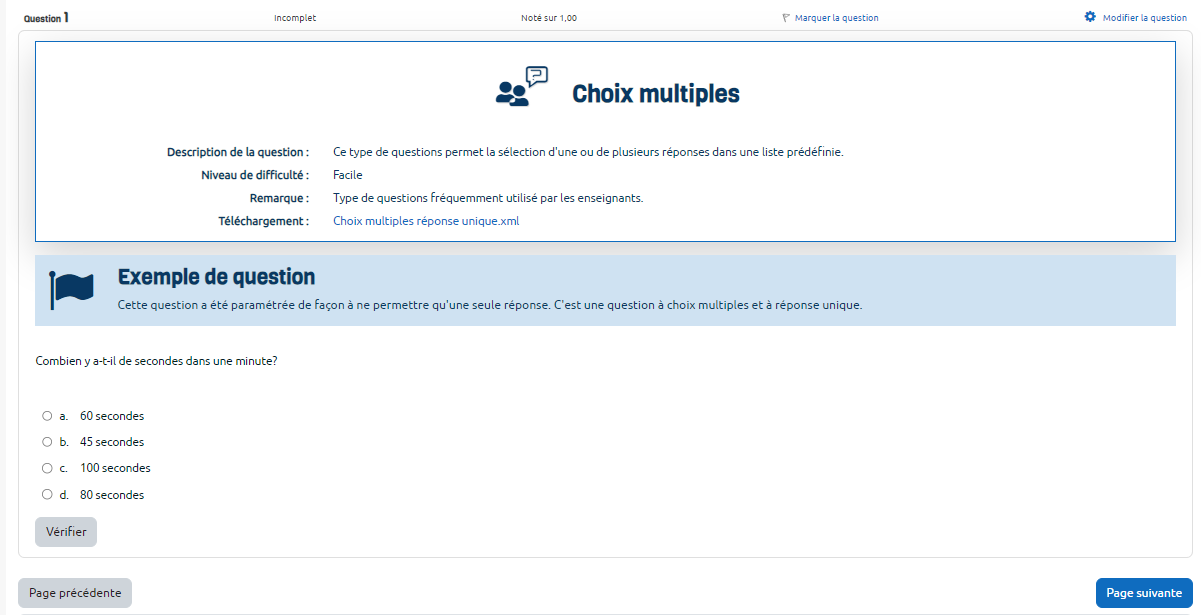
Task: Click the flag icon beside Marquer la question
Action: click(786, 18)
